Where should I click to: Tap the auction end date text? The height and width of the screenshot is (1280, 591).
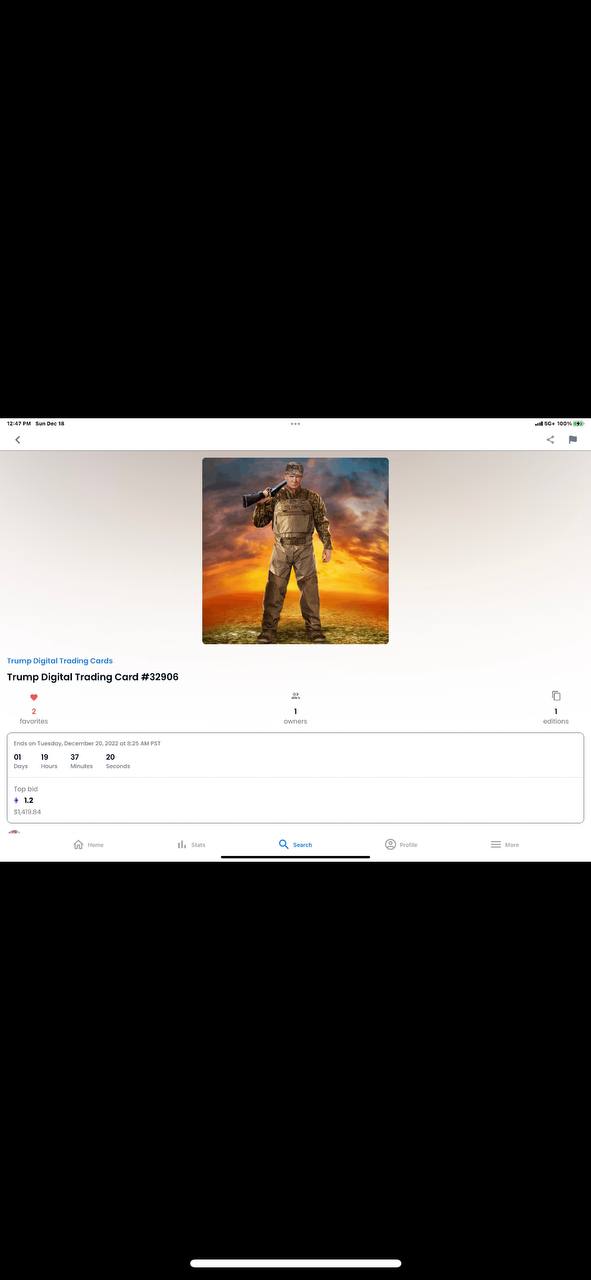coord(87,744)
